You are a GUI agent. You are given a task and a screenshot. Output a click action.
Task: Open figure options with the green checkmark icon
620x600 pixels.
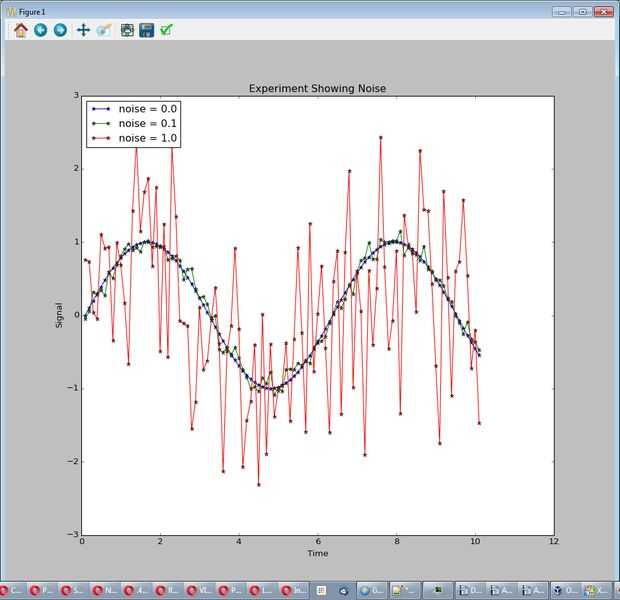click(166, 30)
